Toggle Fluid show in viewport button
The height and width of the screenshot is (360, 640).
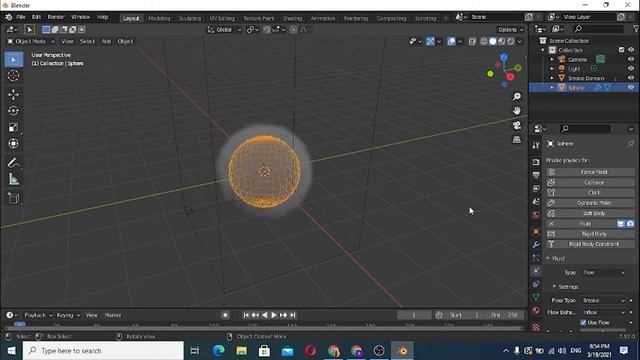point(621,224)
